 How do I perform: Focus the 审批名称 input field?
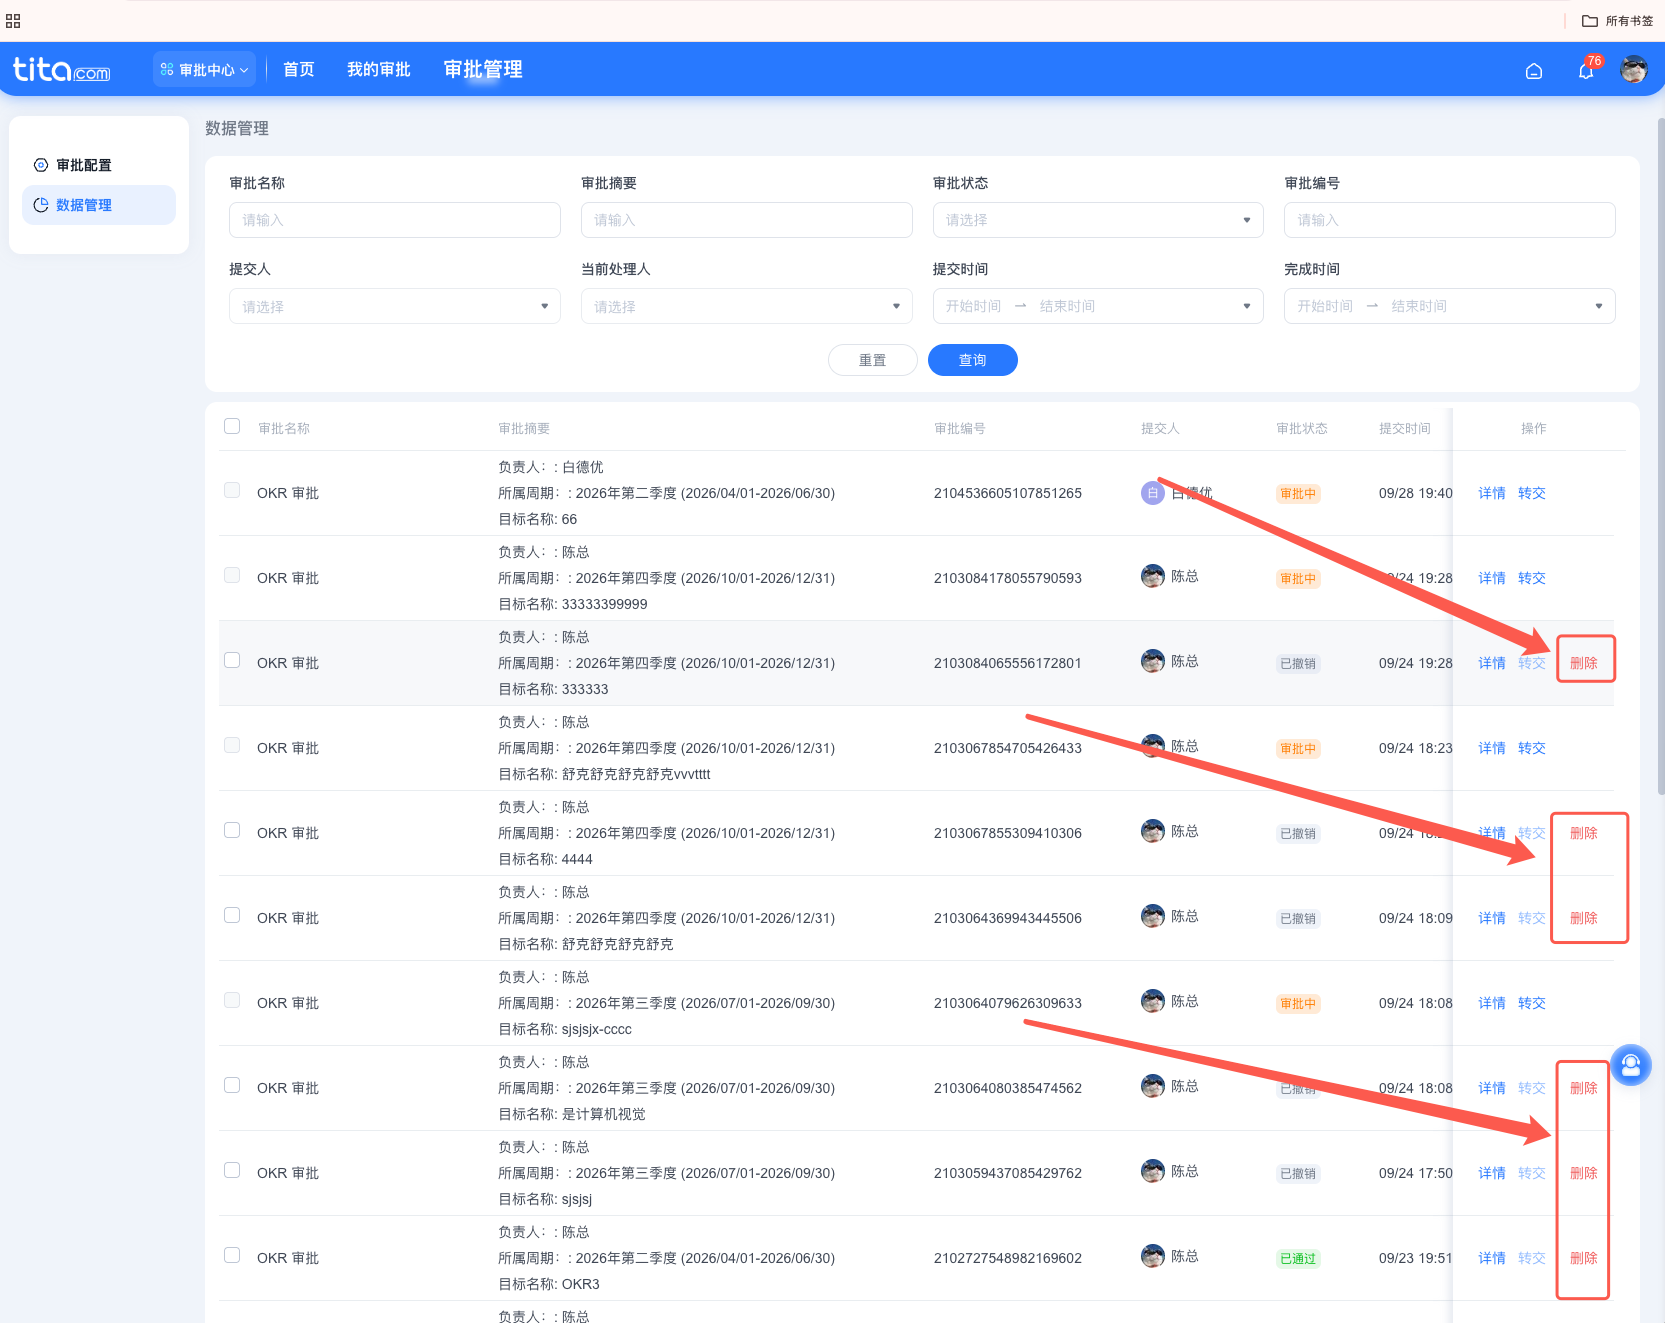click(x=395, y=220)
